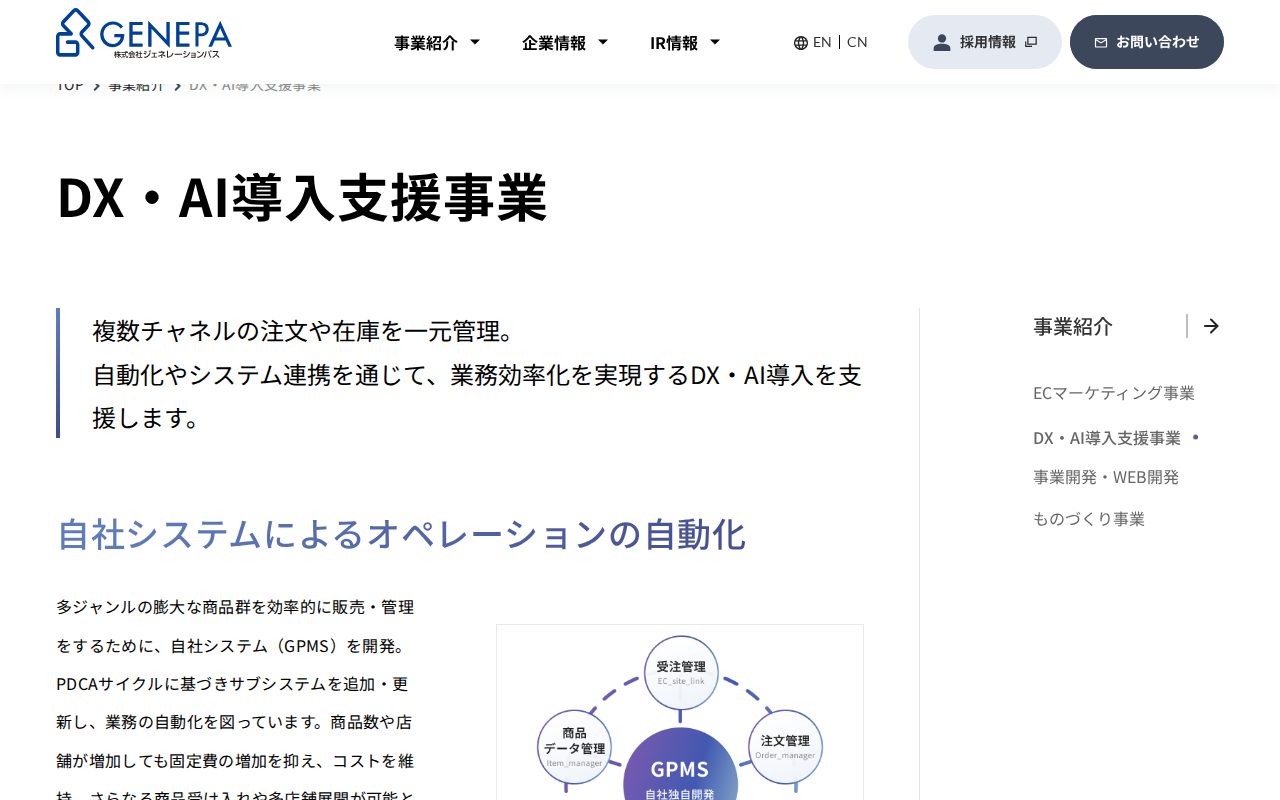The image size is (1280, 800).
Task: Click the heading 自社システムによるオペレーションの自動化
Action: pos(401,534)
